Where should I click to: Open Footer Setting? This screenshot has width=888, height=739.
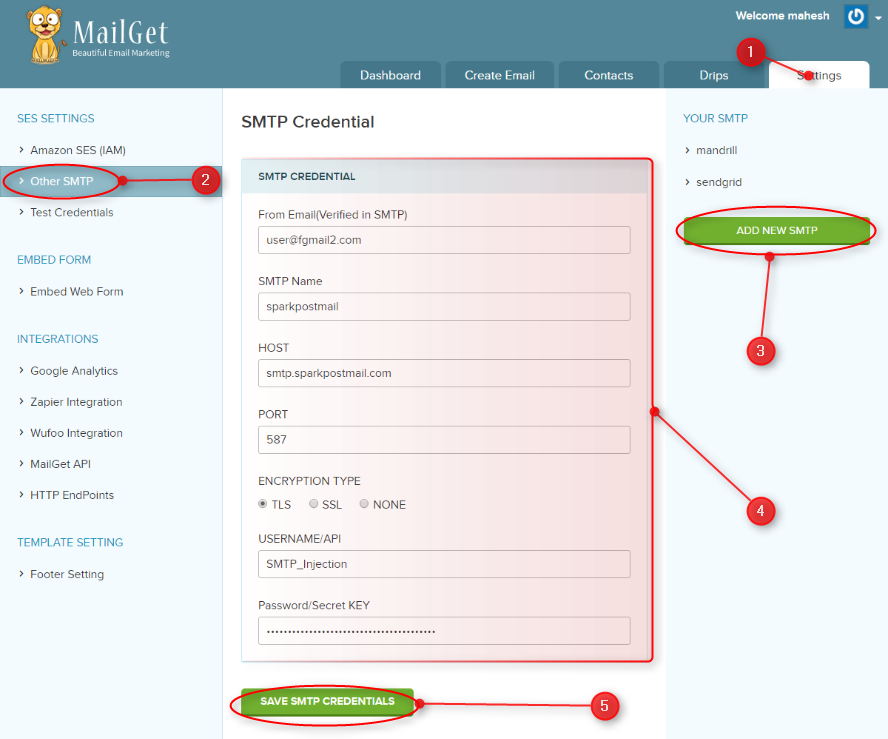tap(67, 574)
